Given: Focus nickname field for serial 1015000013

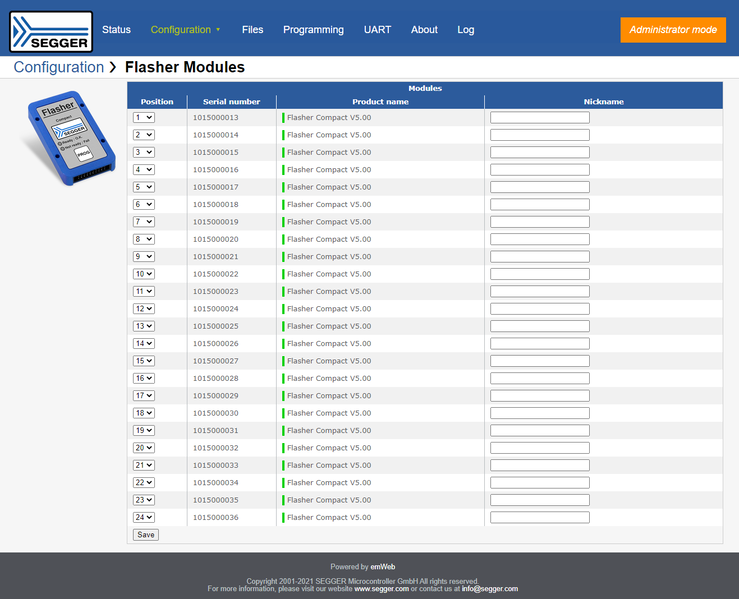Looking at the screenshot, I should tap(540, 117).
